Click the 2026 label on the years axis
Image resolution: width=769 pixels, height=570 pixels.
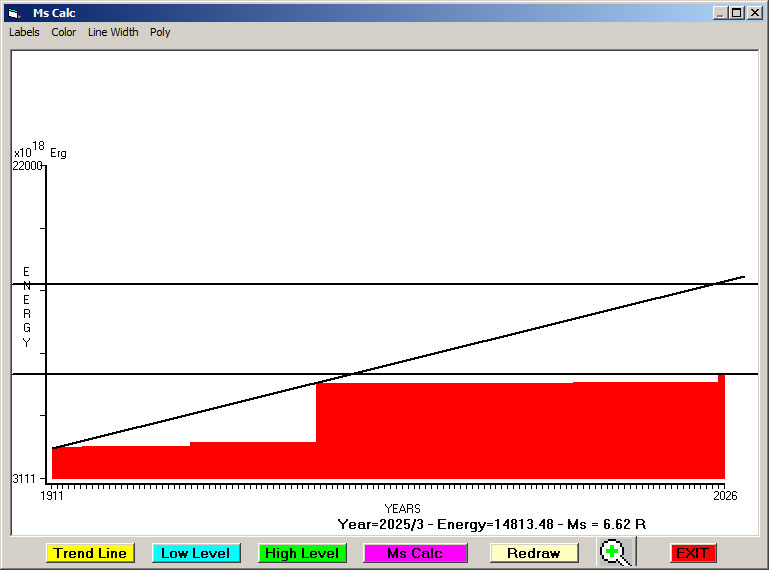click(x=722, y=495)
